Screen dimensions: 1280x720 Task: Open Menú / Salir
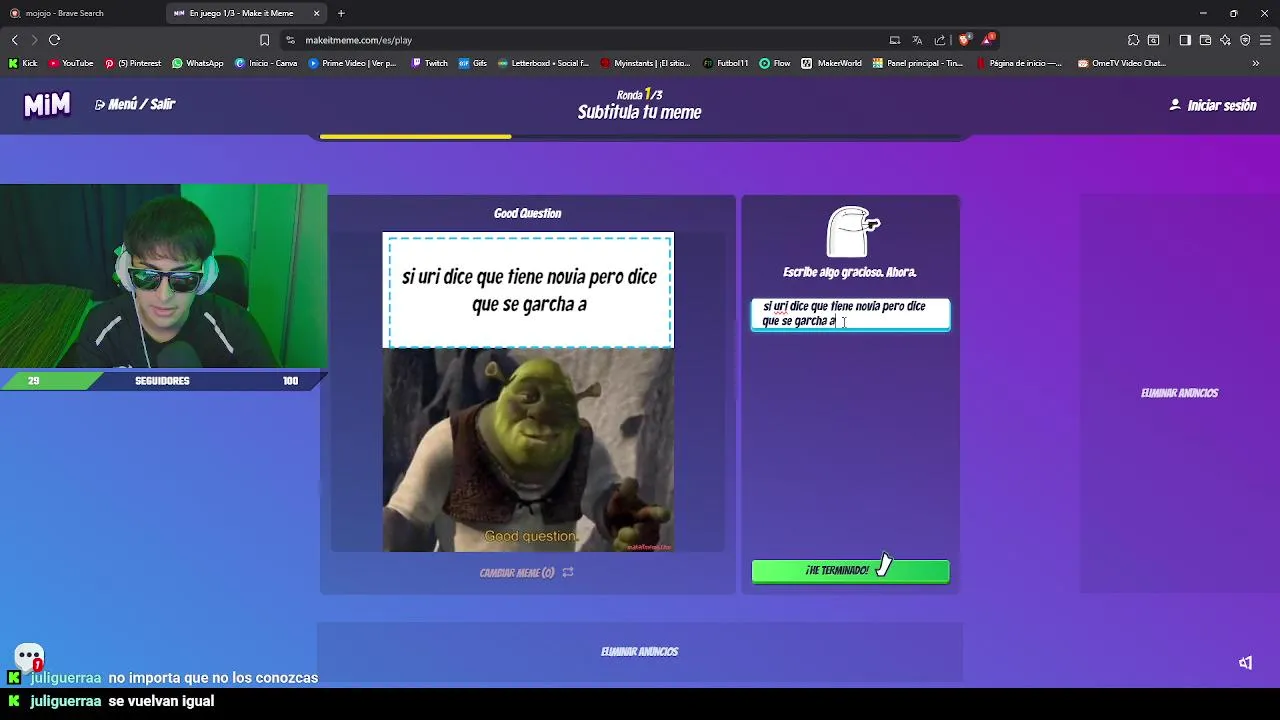[135, 104]
